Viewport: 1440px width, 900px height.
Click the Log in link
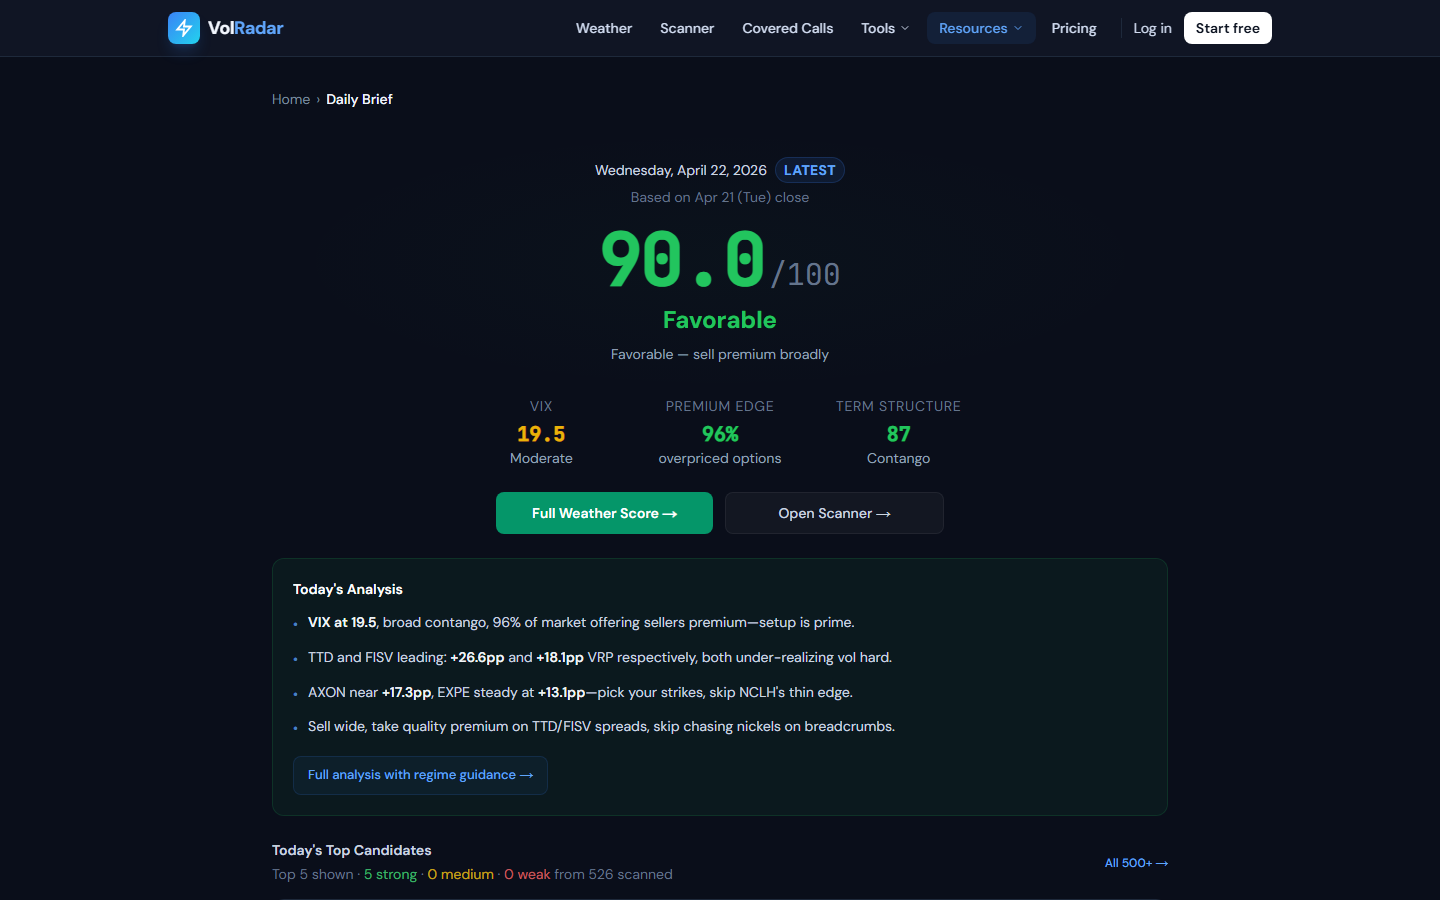[1152, 28]
